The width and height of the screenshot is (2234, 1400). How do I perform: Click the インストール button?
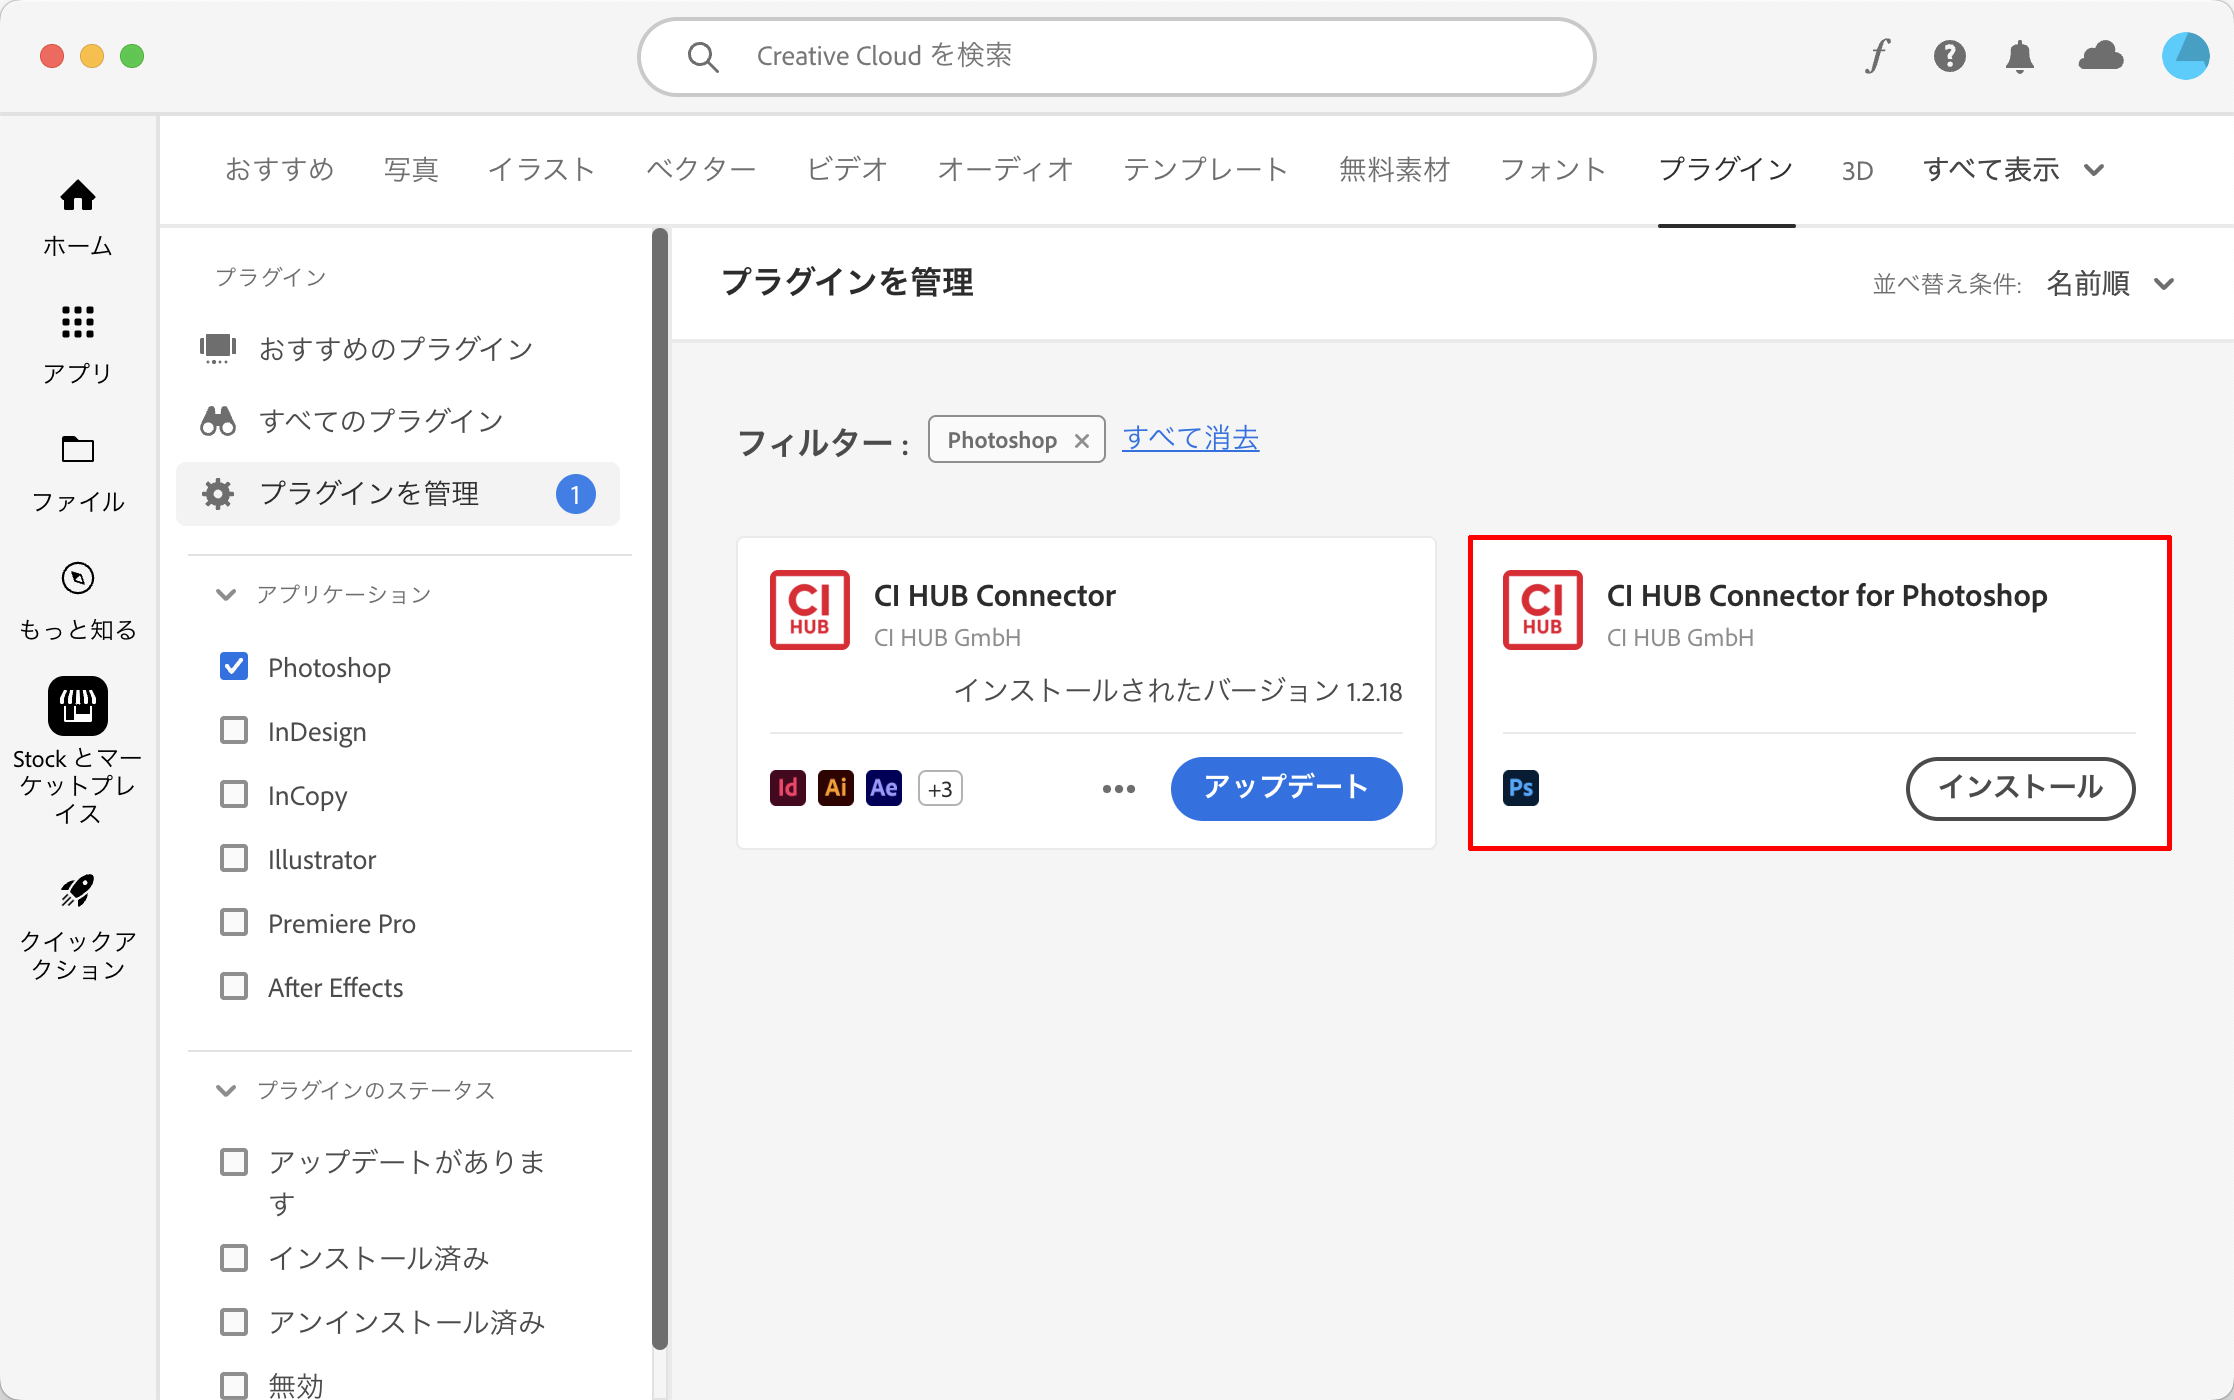(x=2020, y=788)
